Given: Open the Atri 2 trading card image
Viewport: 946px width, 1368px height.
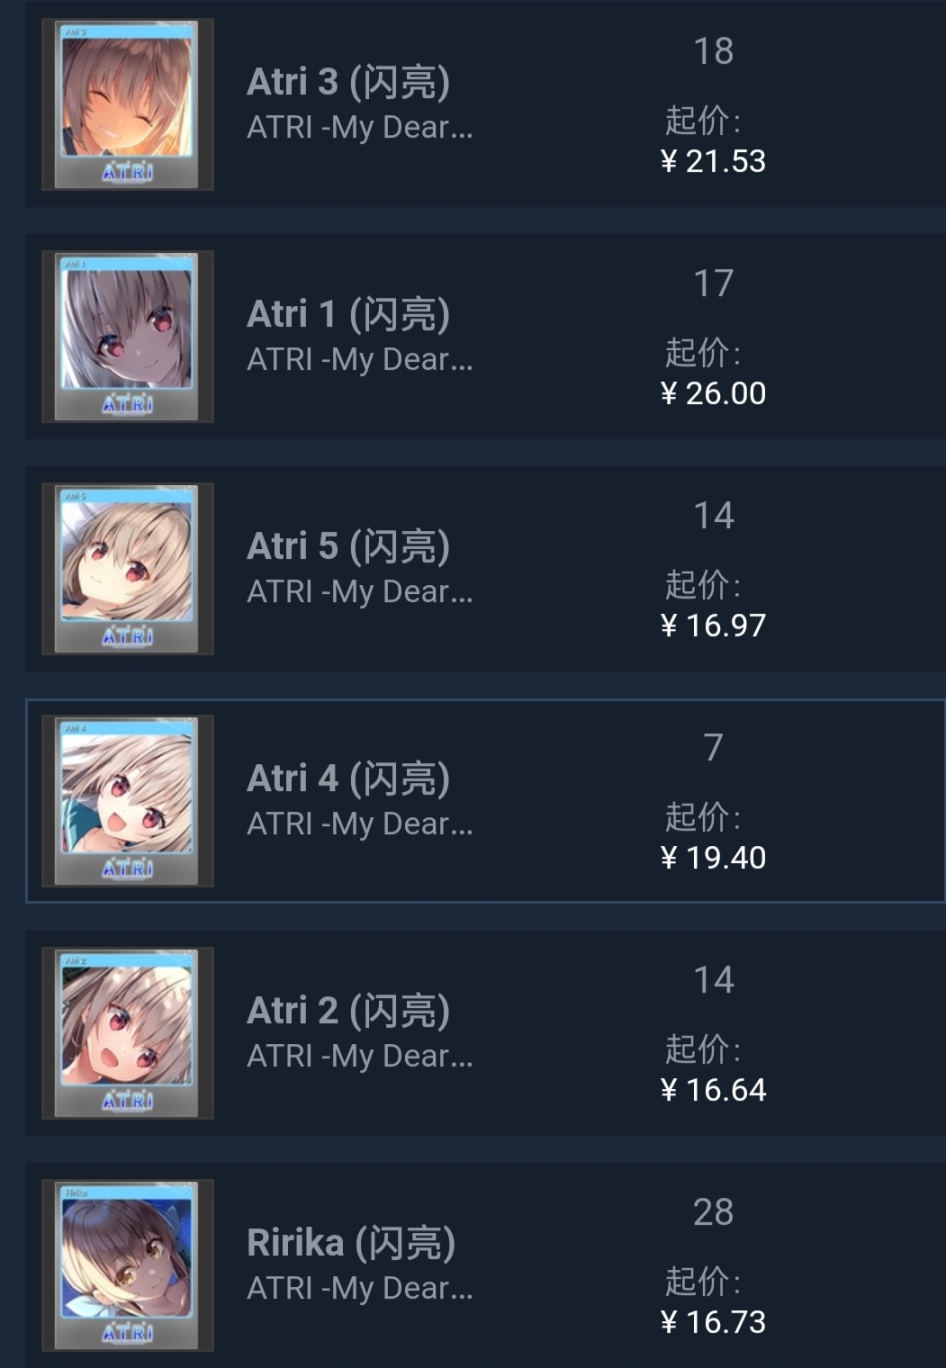Looking at the screenshot, I should [x=127, y=1032].
